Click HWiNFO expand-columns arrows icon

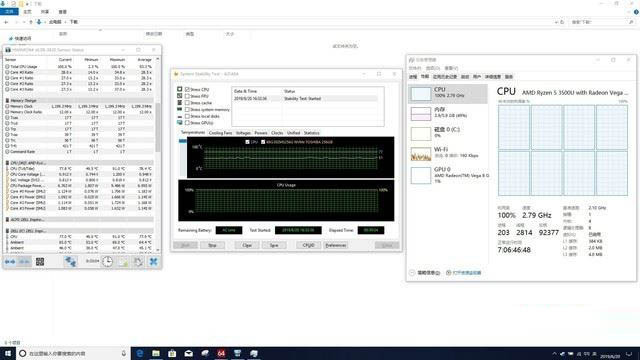(x=10, y=262)
